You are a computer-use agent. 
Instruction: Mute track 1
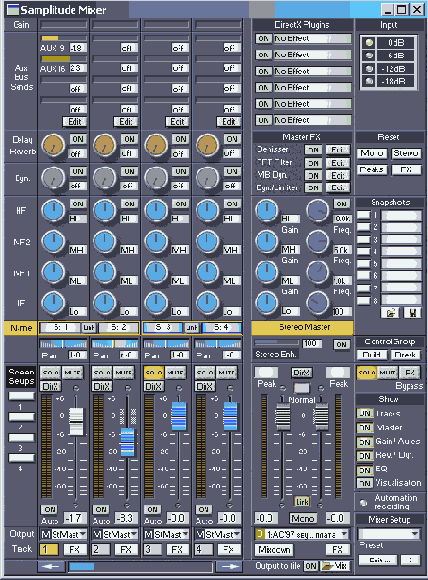tap(72, 372)
